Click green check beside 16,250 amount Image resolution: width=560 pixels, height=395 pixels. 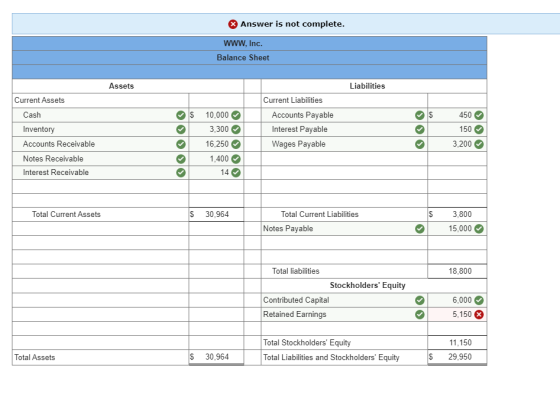coord(236,144)
